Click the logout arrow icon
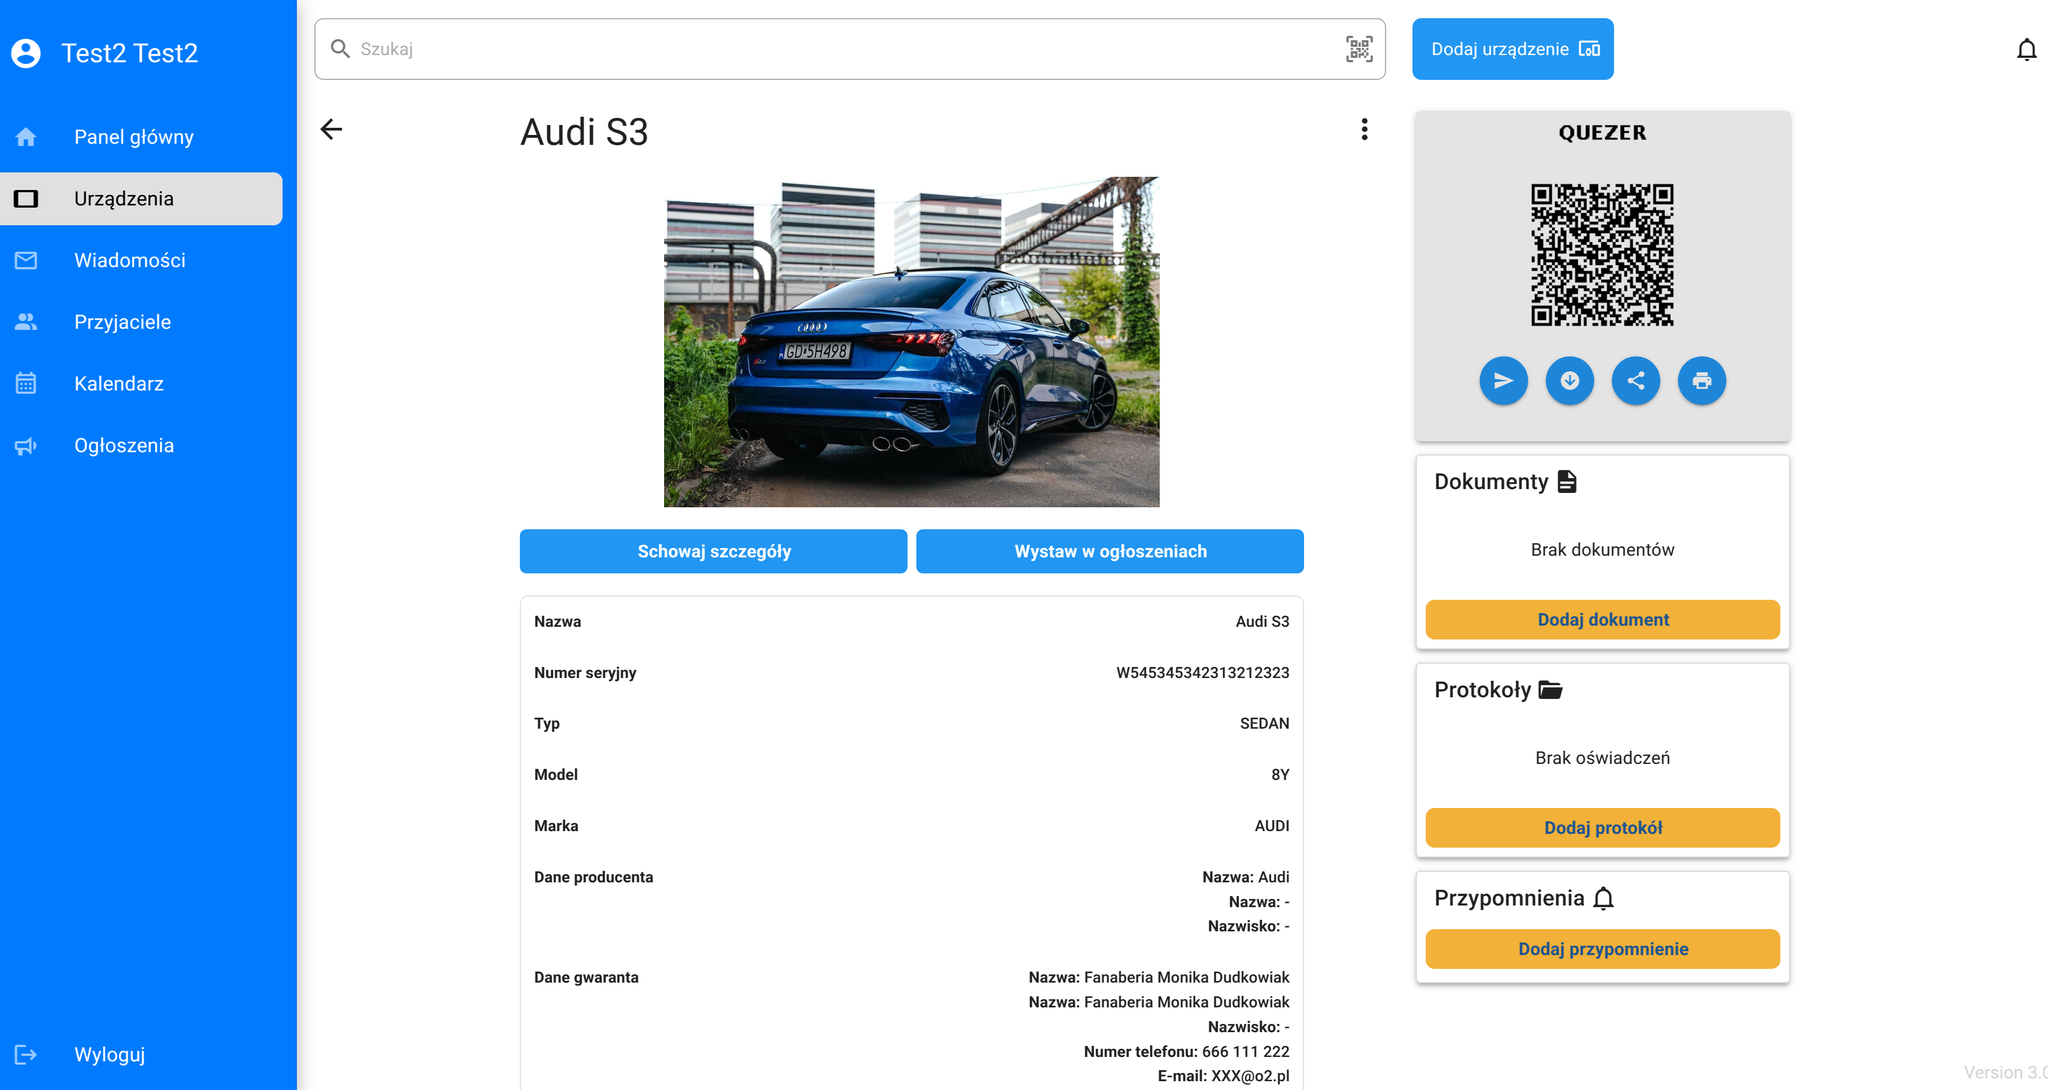Viewport: 2048px width, 1090px height. [x=26, y=1054]
